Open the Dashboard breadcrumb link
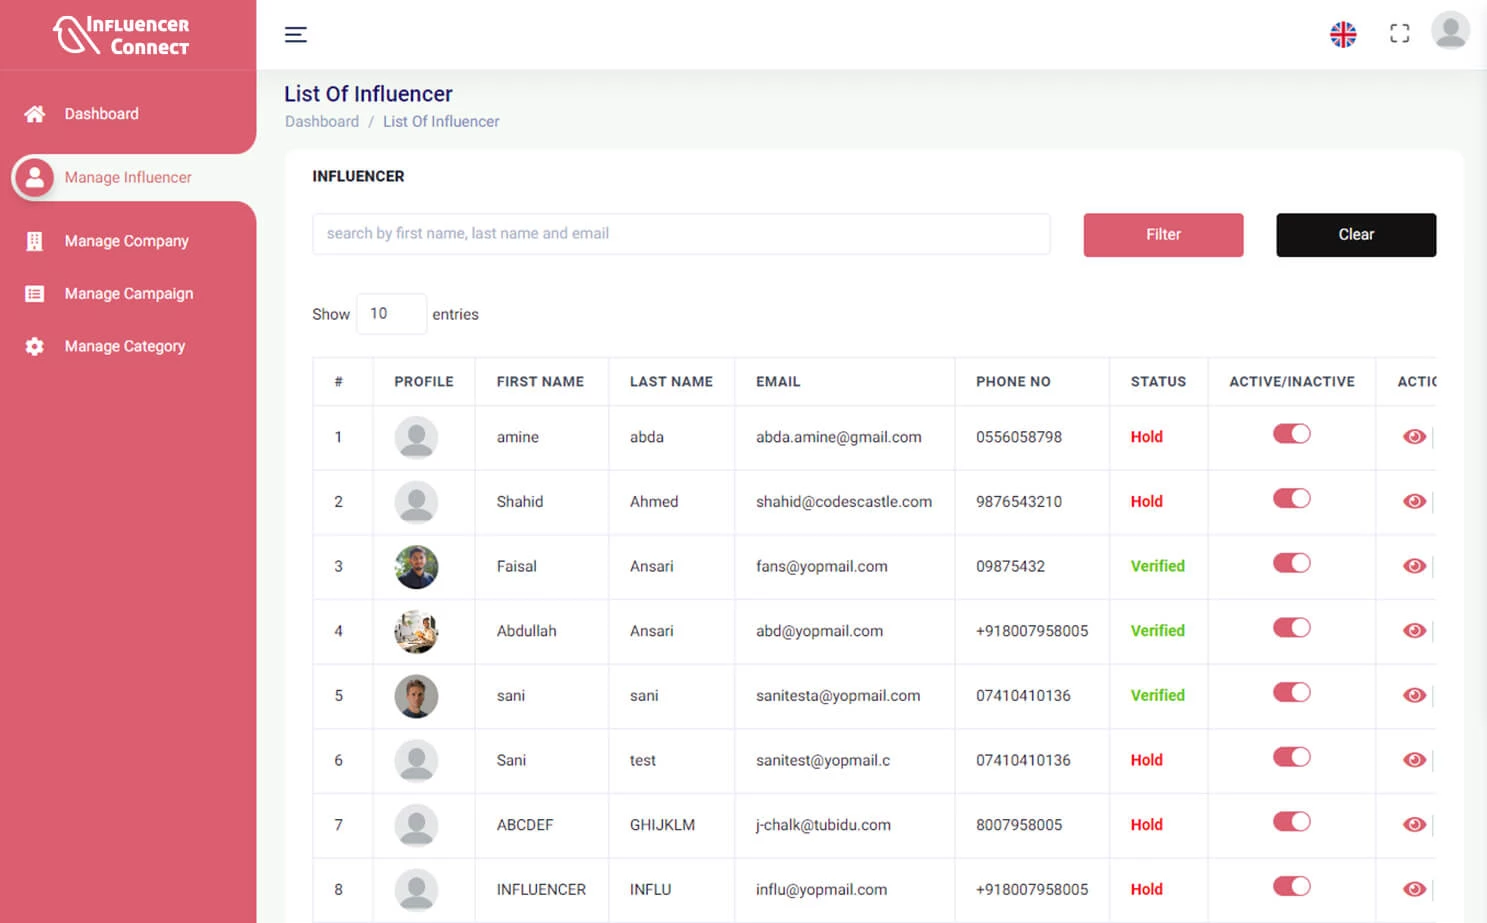The image size is (1487, 923). [322, 121]
